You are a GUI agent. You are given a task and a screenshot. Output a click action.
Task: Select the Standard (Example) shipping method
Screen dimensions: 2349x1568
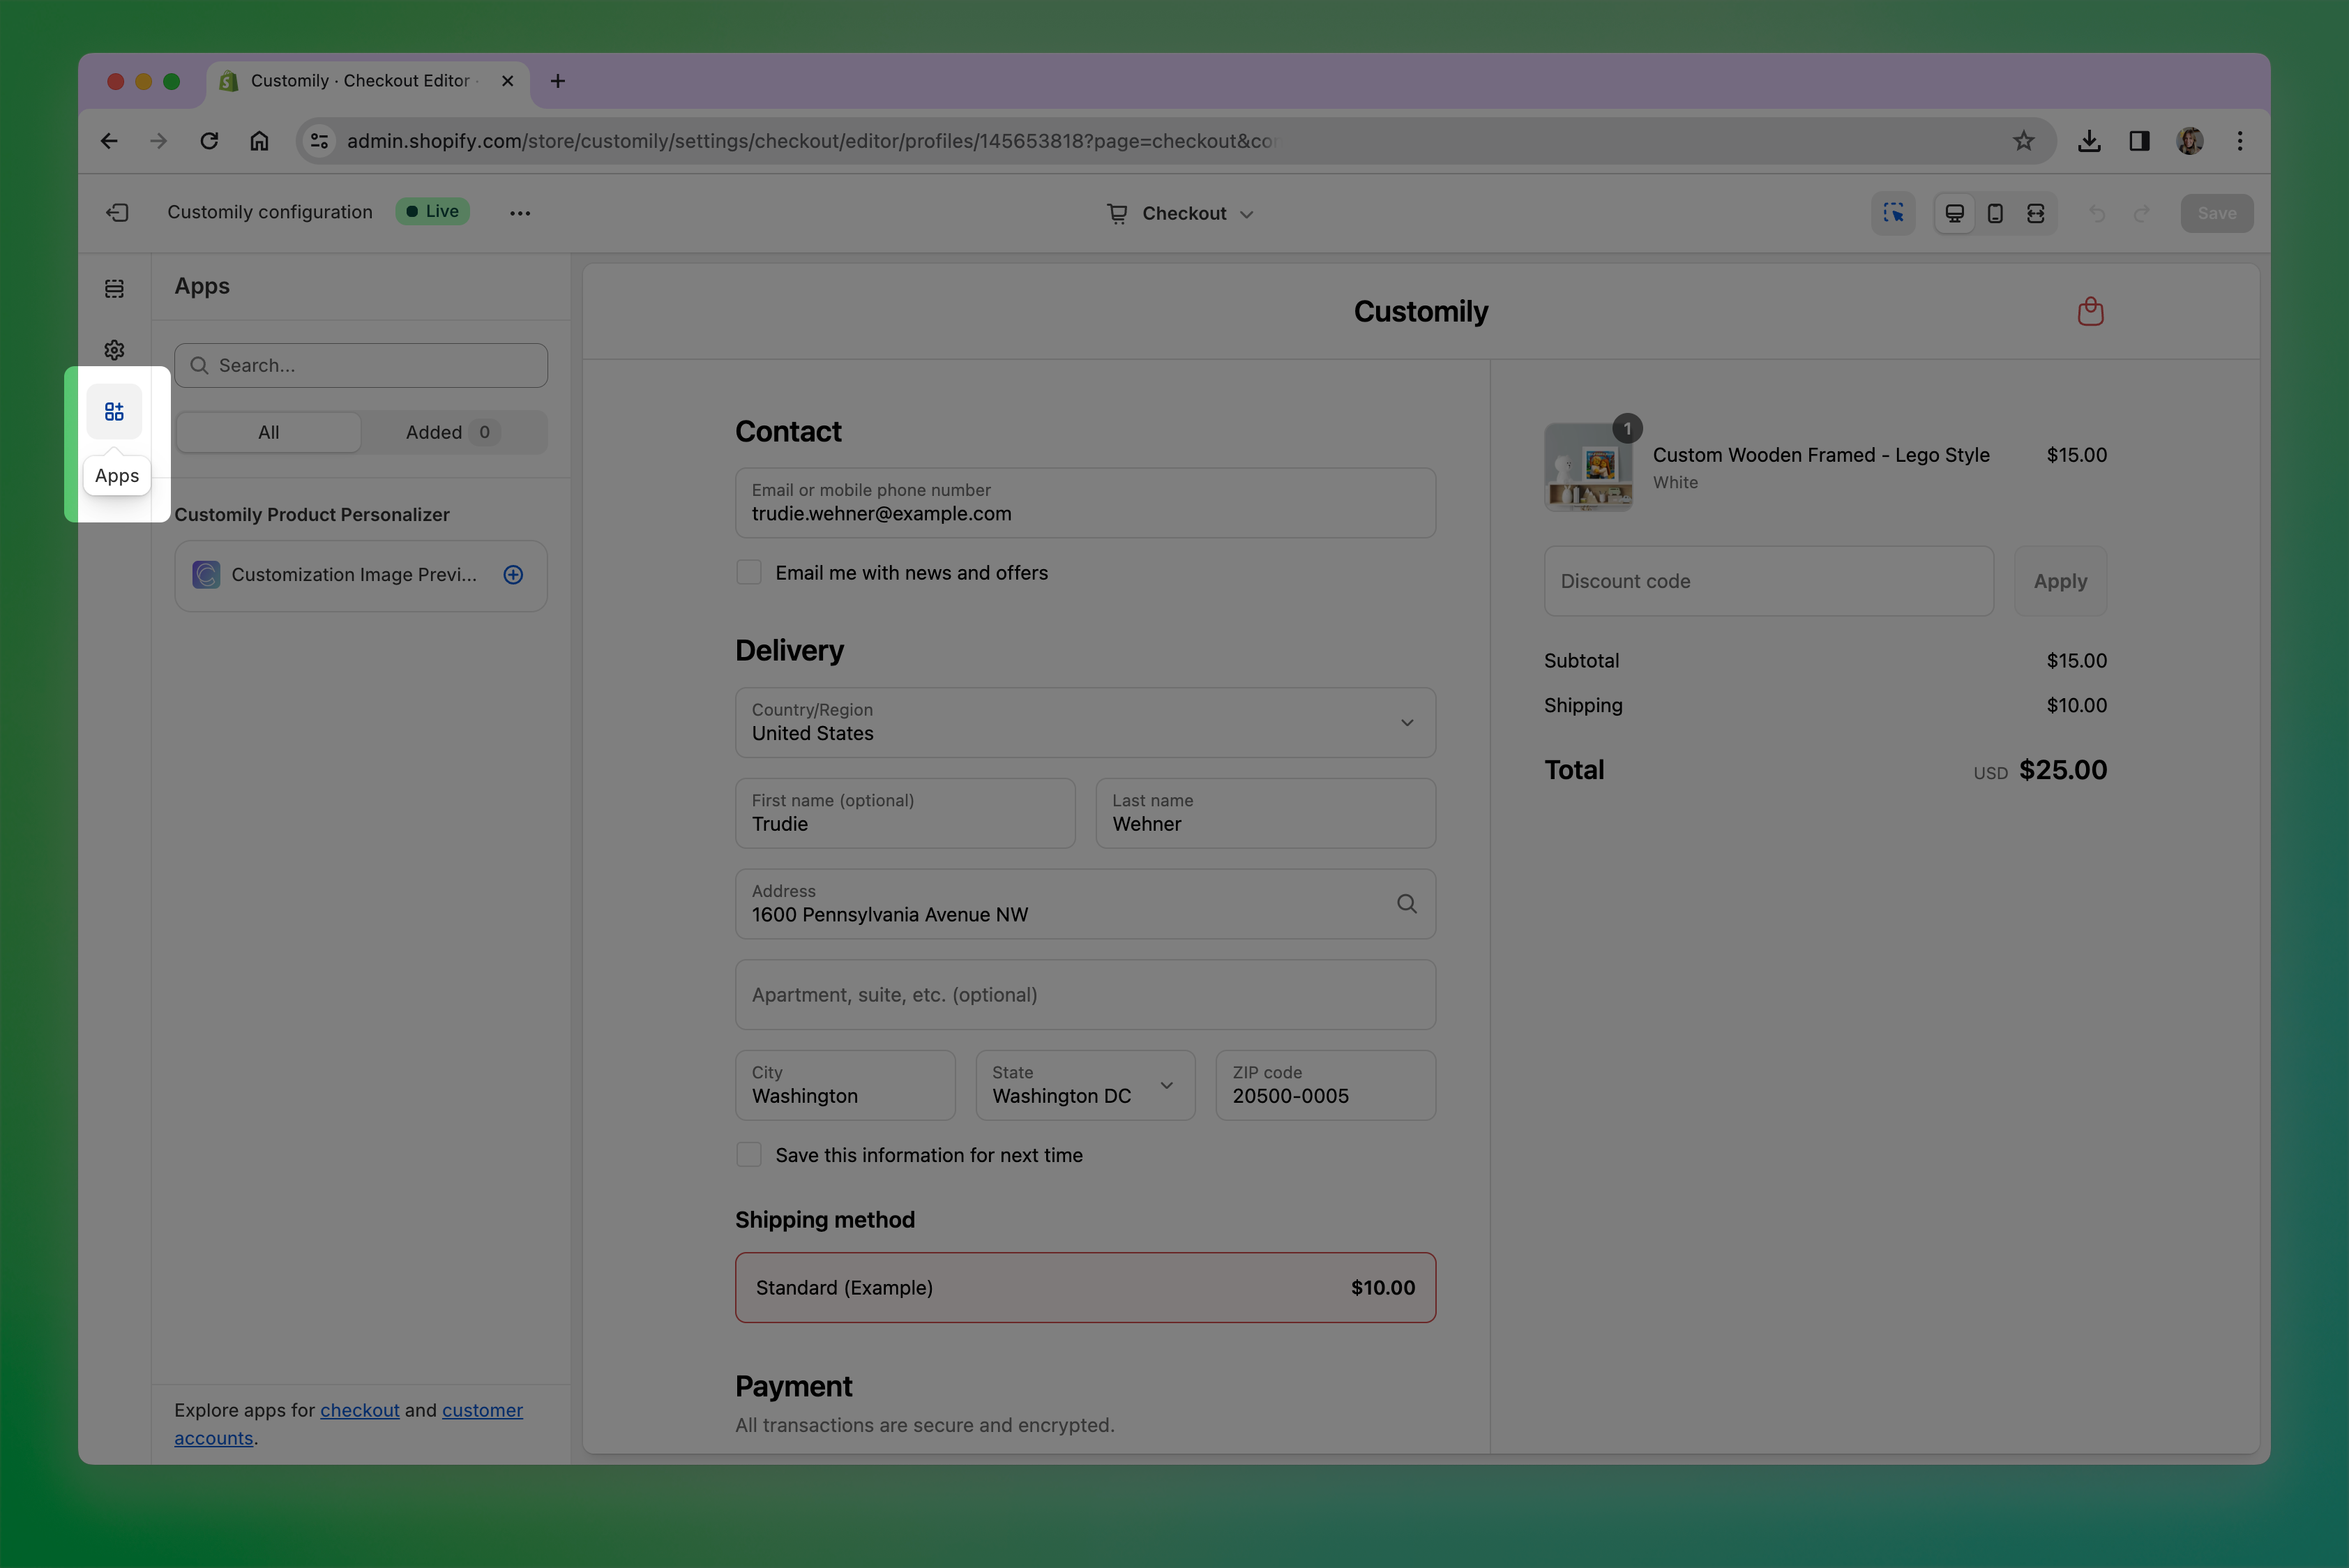(1085, 1288)
